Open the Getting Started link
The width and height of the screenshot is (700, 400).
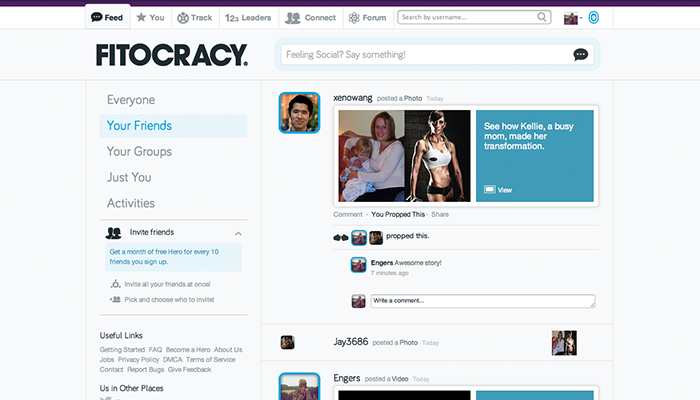pyautogui.click(x=122, y=350)
